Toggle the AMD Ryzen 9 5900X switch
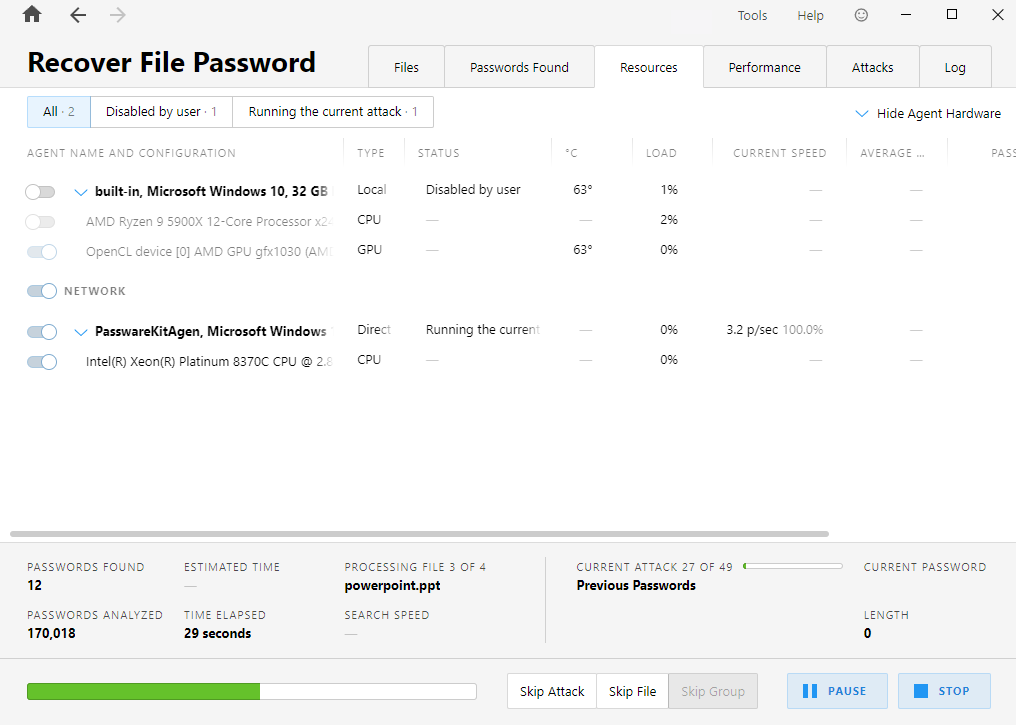 (x=41, y=222)
